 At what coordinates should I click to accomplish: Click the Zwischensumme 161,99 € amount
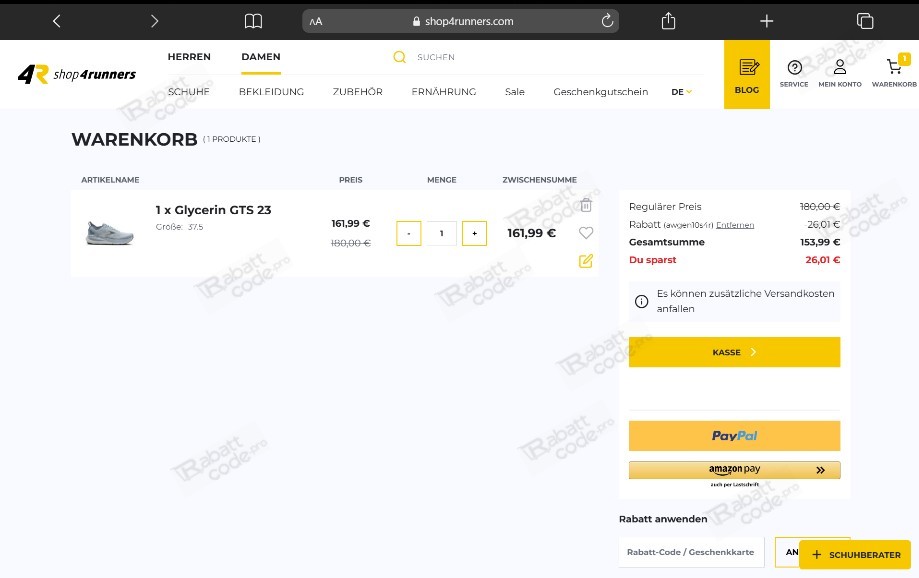click(x=531, y=233)
